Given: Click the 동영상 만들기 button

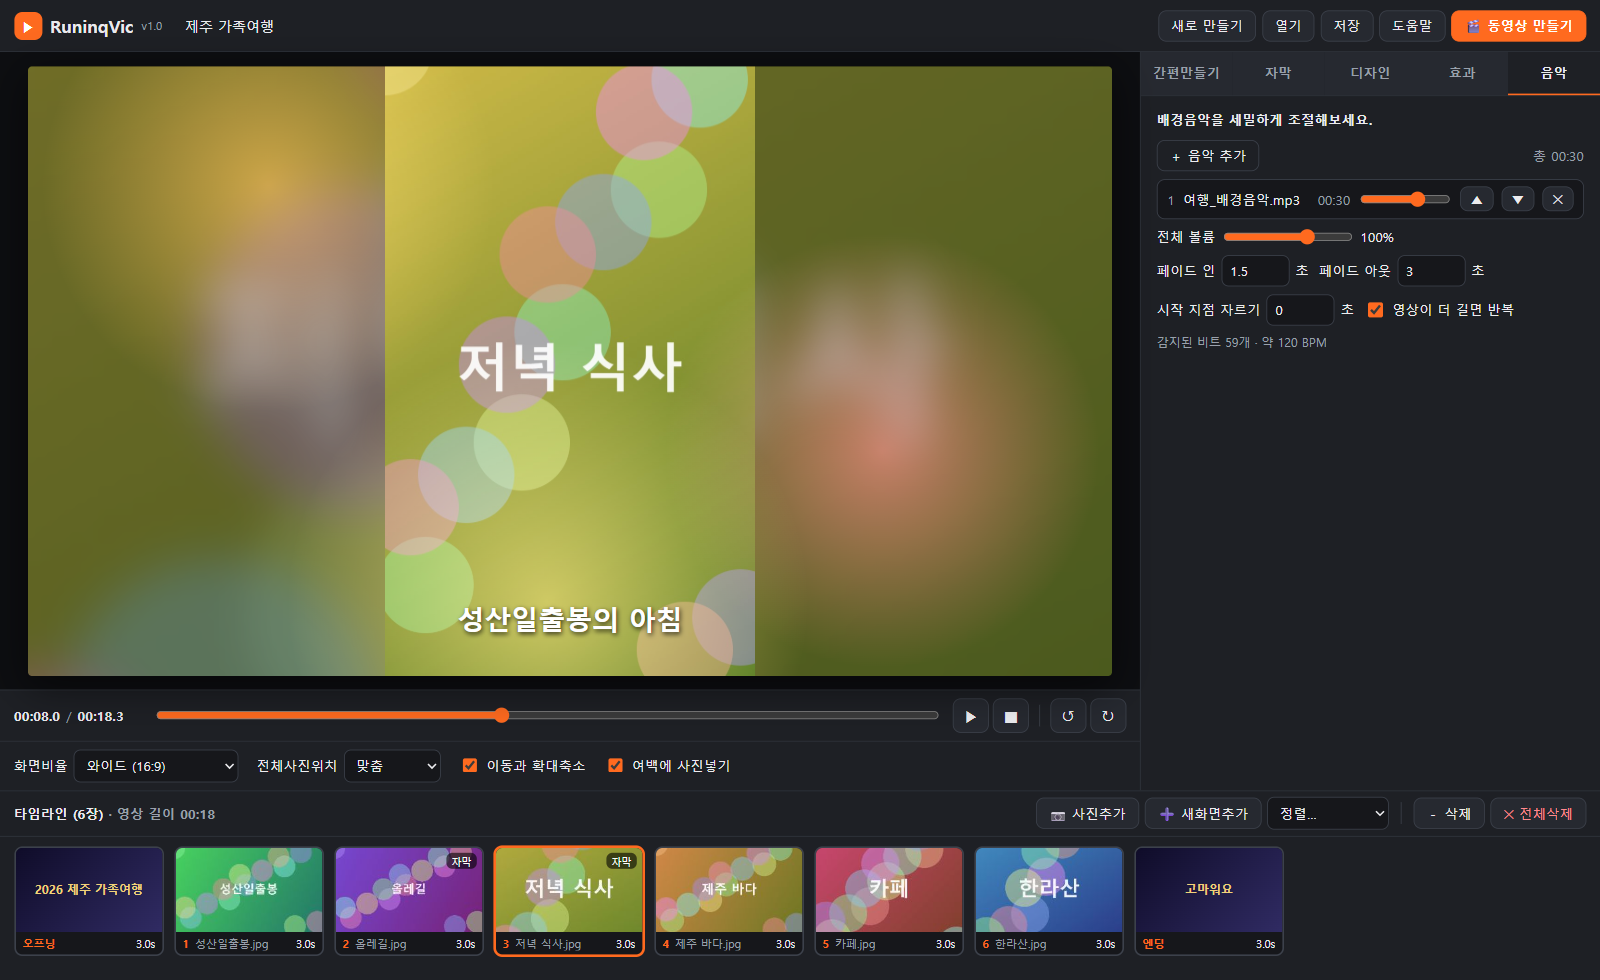Looking at the screenshot, I should pyautogui.click(x=1518, y=26).
